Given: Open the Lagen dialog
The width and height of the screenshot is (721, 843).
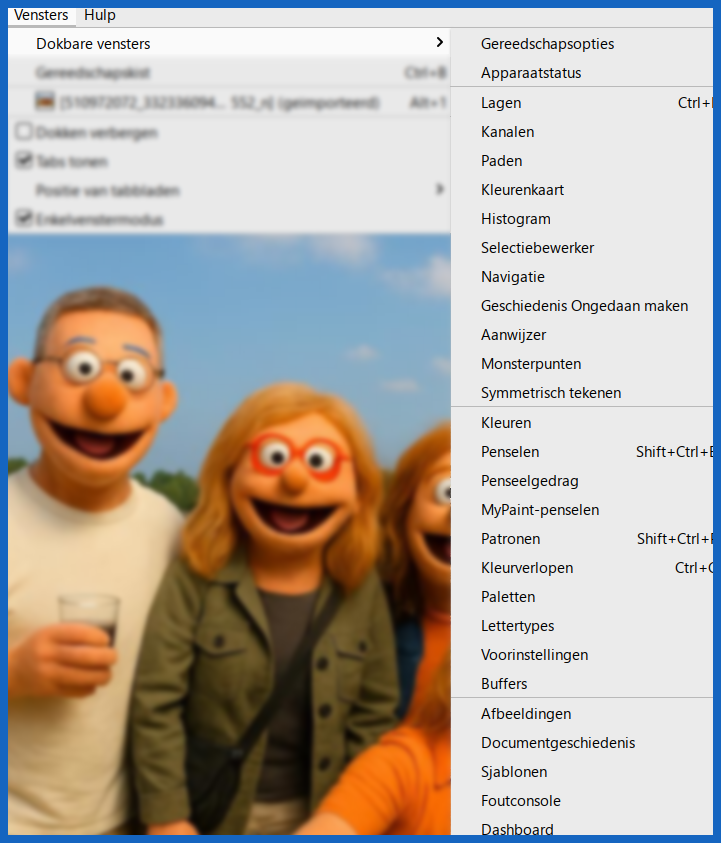Looking at the screenshot, I should coord(582,103).
